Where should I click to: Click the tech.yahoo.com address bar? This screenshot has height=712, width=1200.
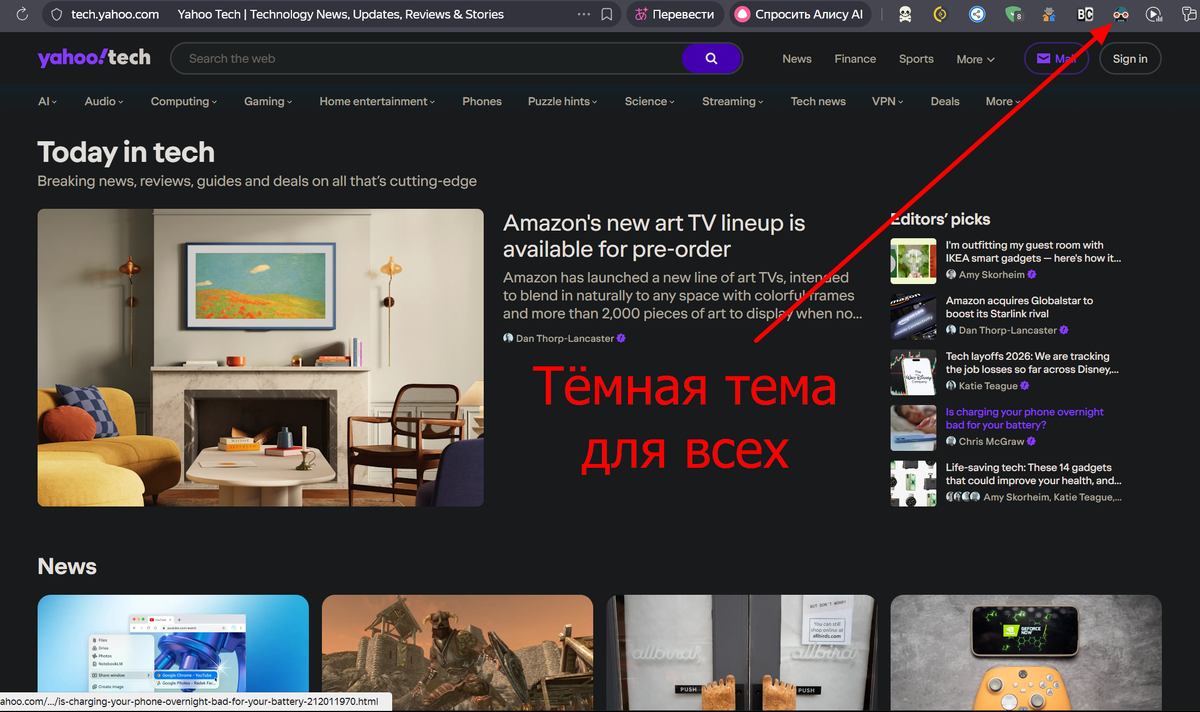pyautogui.click(x=115, y=15)
